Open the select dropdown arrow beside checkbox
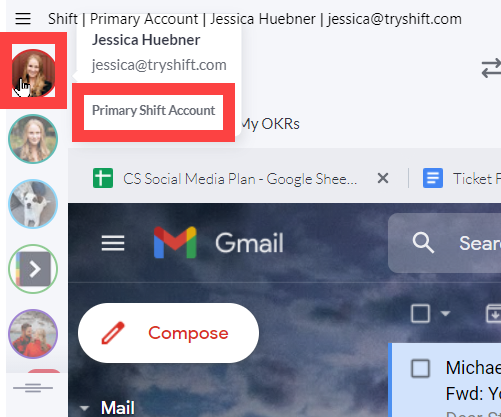This screenshot has width=501, height=417. coord(445,313)
